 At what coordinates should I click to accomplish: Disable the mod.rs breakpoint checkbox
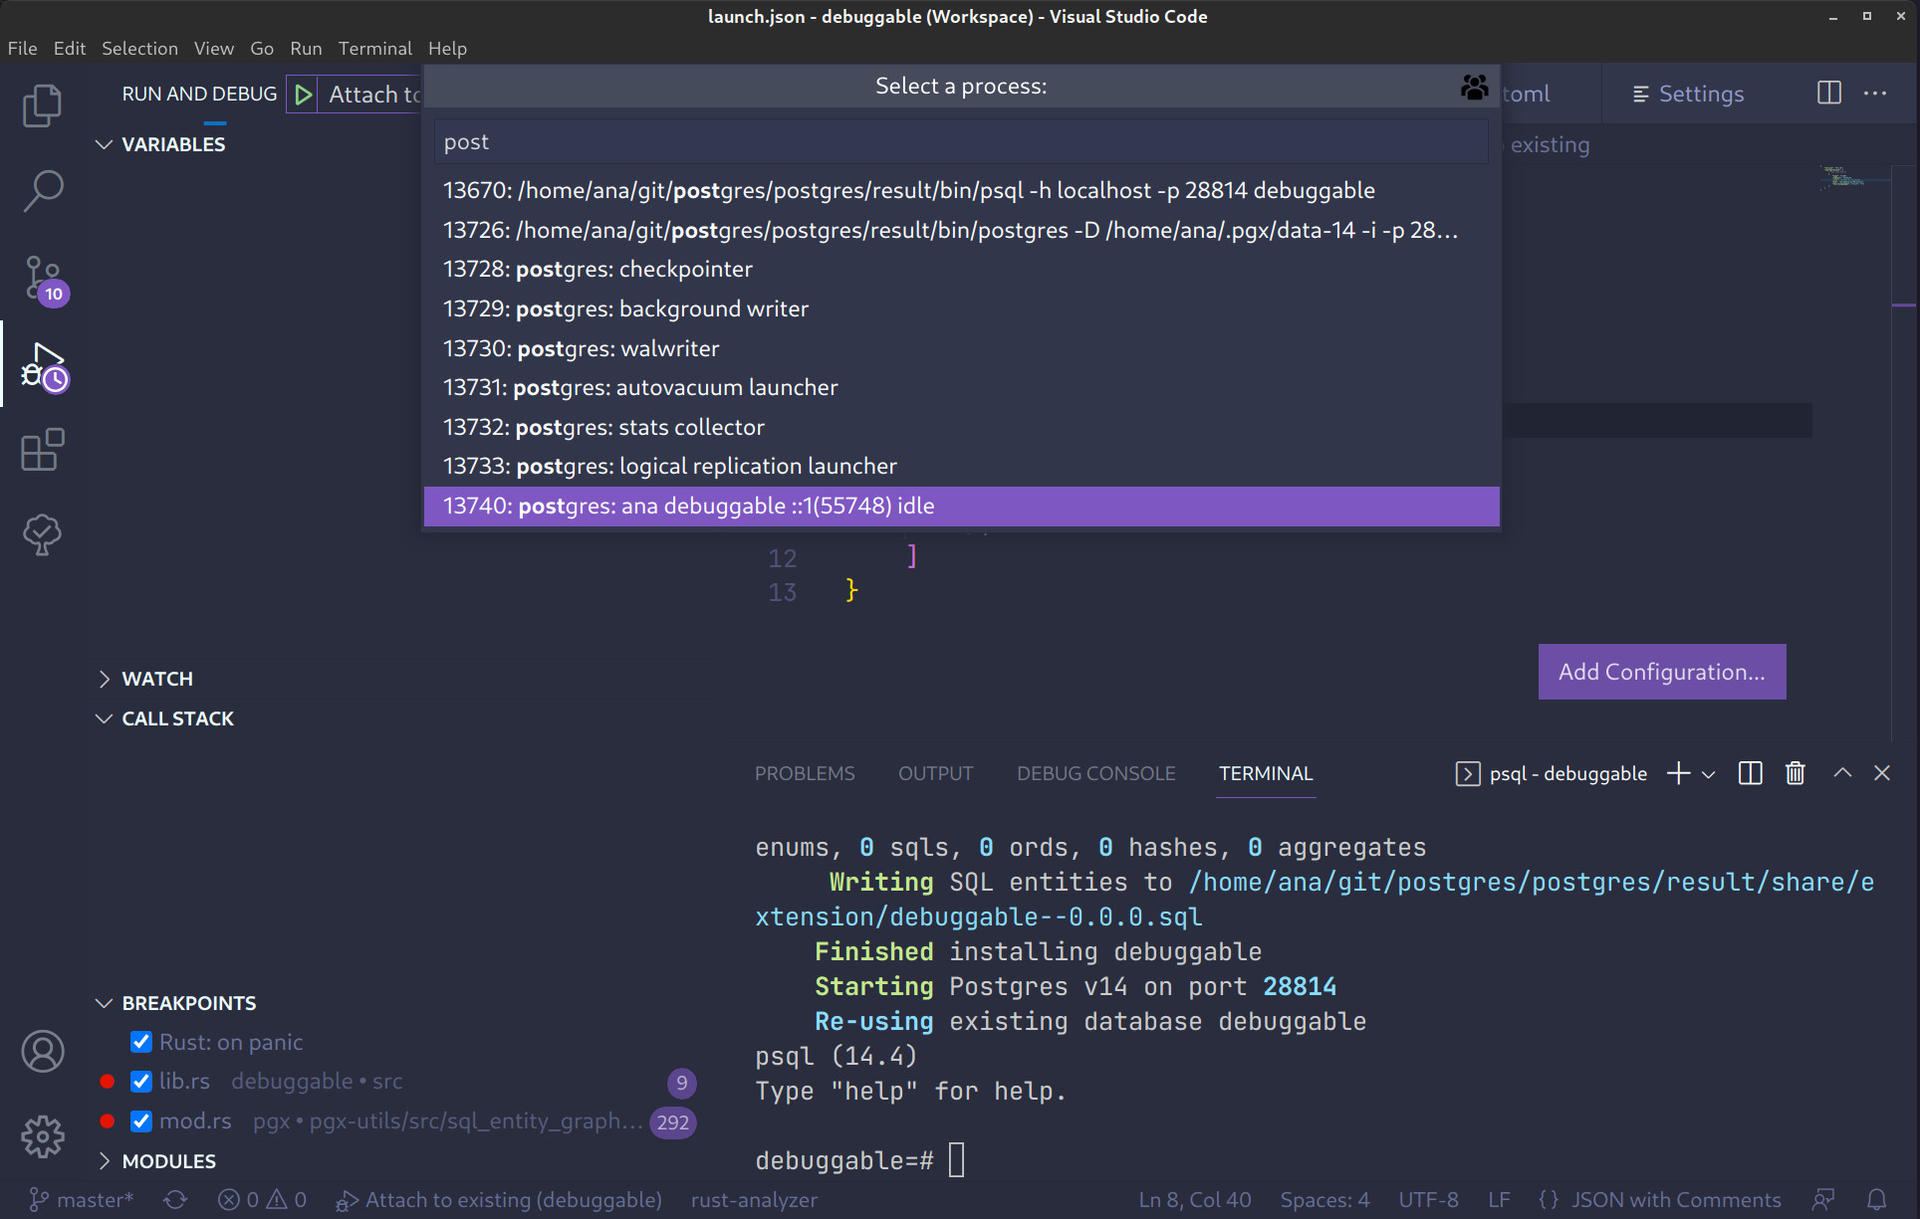(x=141, y=1121)
